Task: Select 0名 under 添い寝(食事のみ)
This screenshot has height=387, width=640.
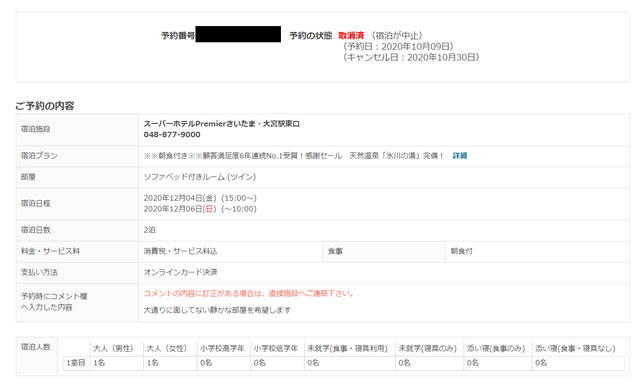Action: click(473, 363)
